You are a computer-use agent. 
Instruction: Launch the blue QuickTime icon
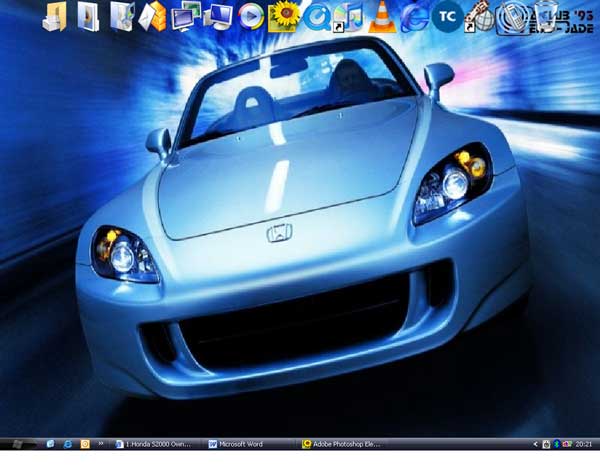pyautogui.click(x=318, y=16)
